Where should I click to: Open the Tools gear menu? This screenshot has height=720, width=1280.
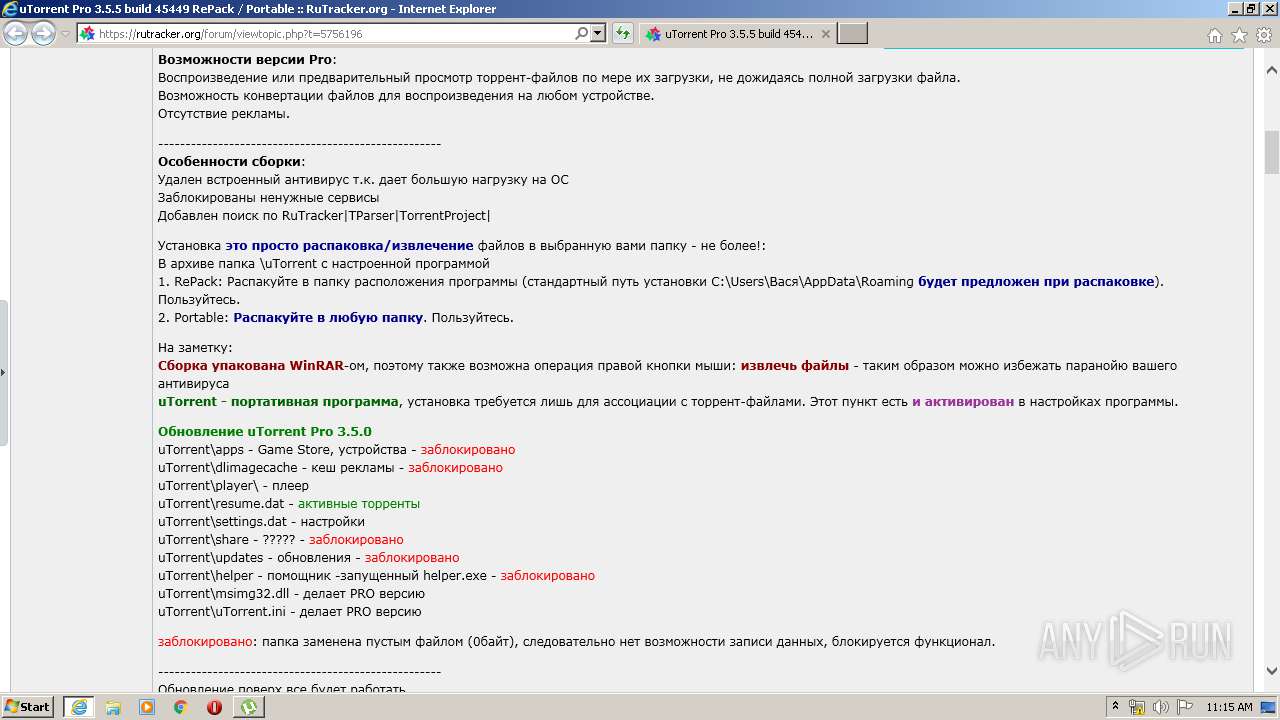(1264, 35)
